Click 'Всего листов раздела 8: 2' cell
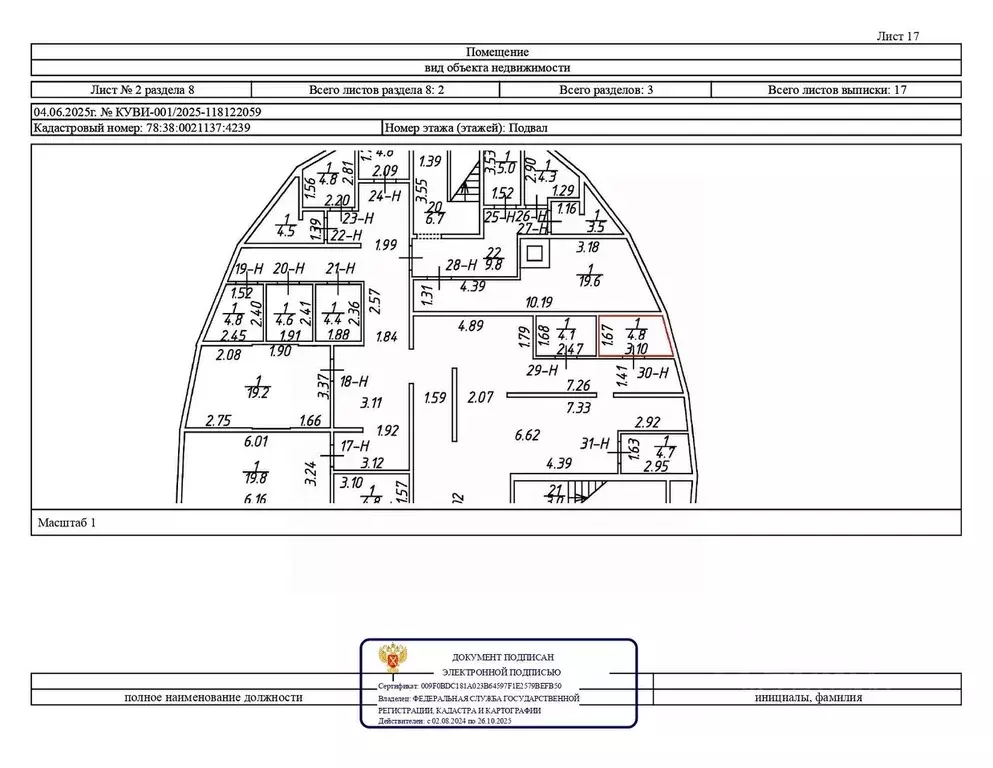The width and height of the screenshot is (993, 768). tap(382, 90)
